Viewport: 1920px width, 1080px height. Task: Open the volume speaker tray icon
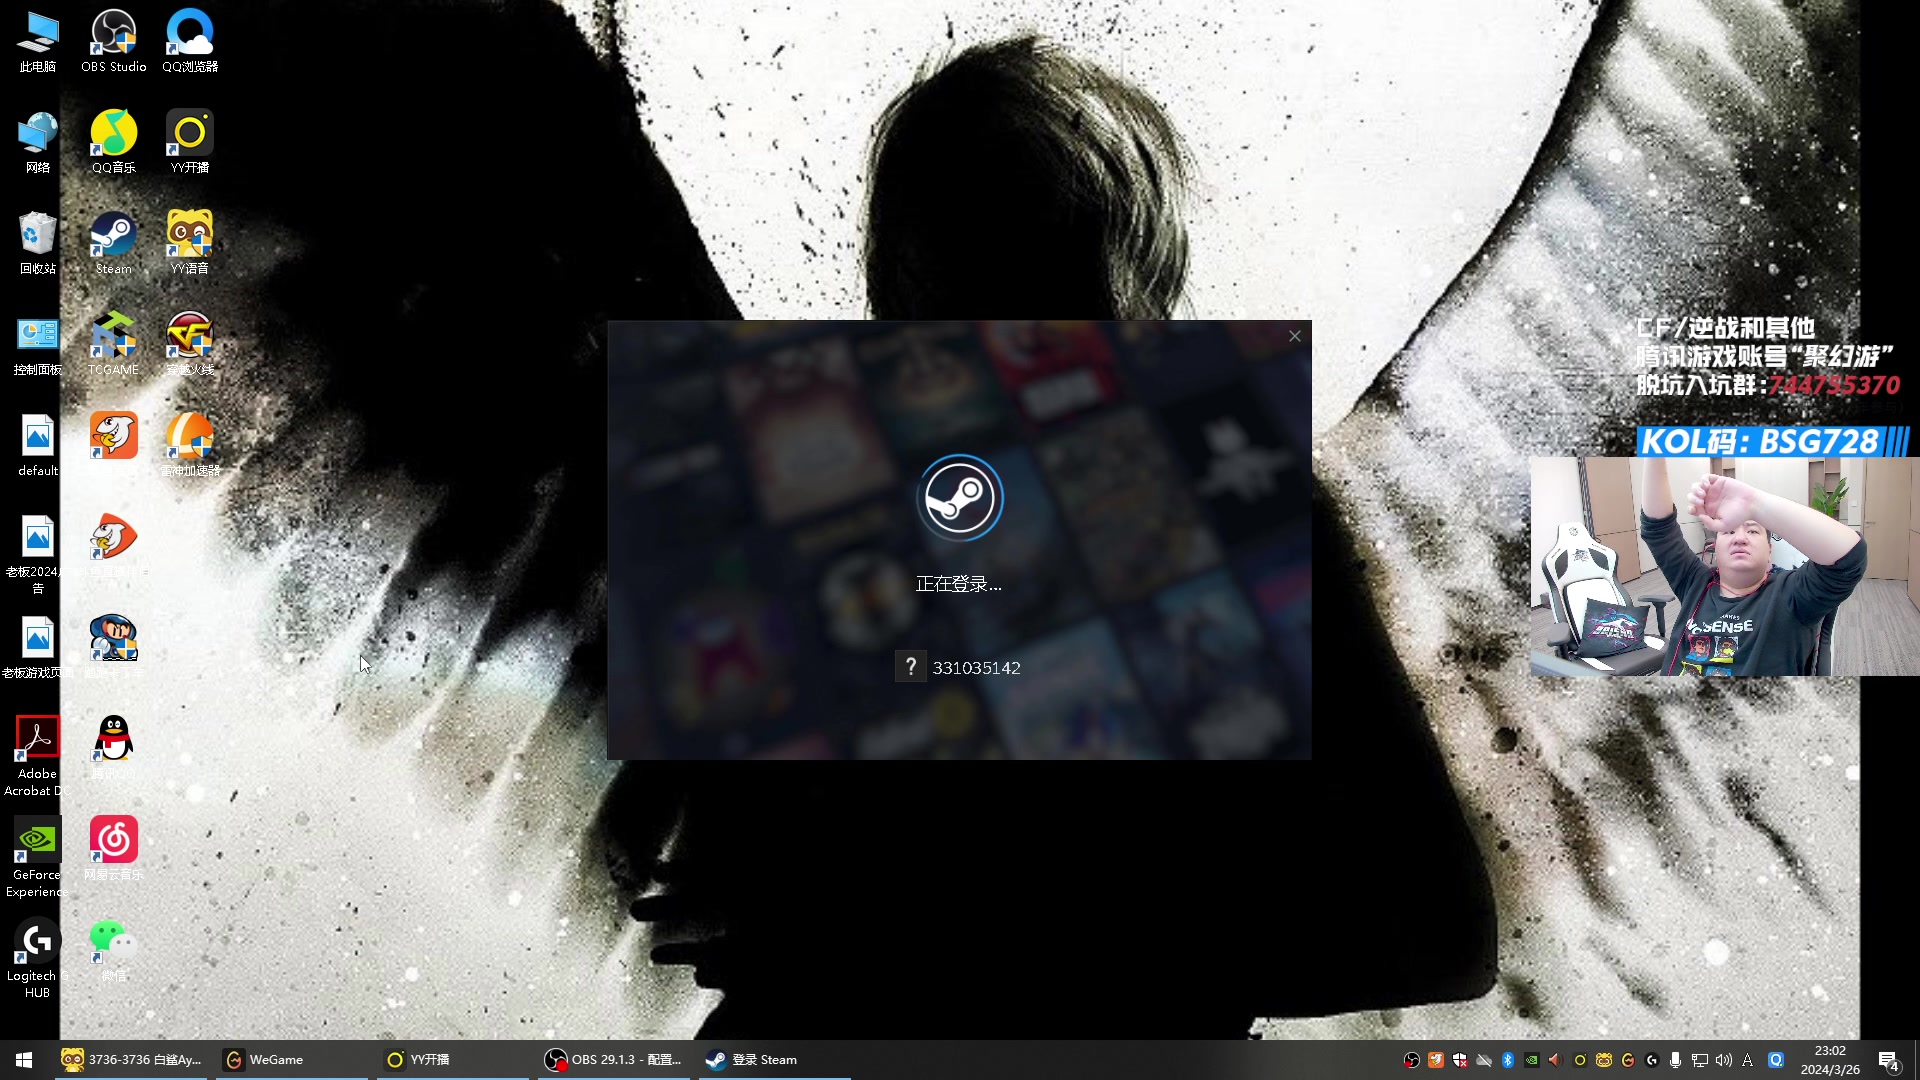coord(1724,1060)
